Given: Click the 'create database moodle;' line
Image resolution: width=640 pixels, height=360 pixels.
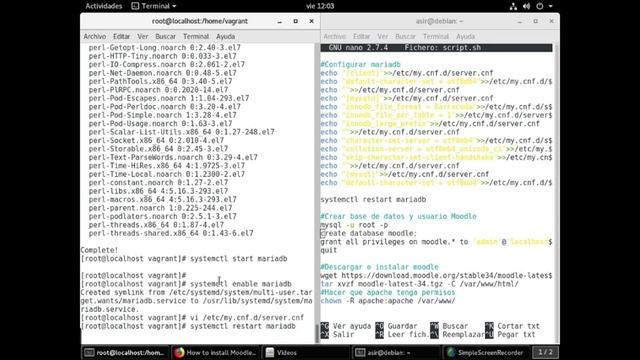Looking at the screenshot, I should point(369,233).
